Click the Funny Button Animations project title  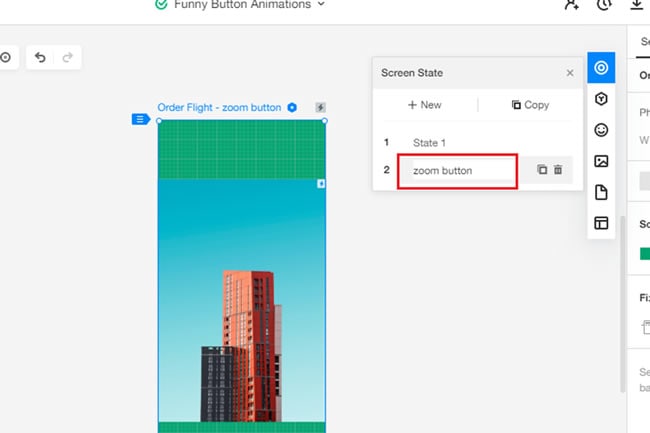click(x=243, y=5)
